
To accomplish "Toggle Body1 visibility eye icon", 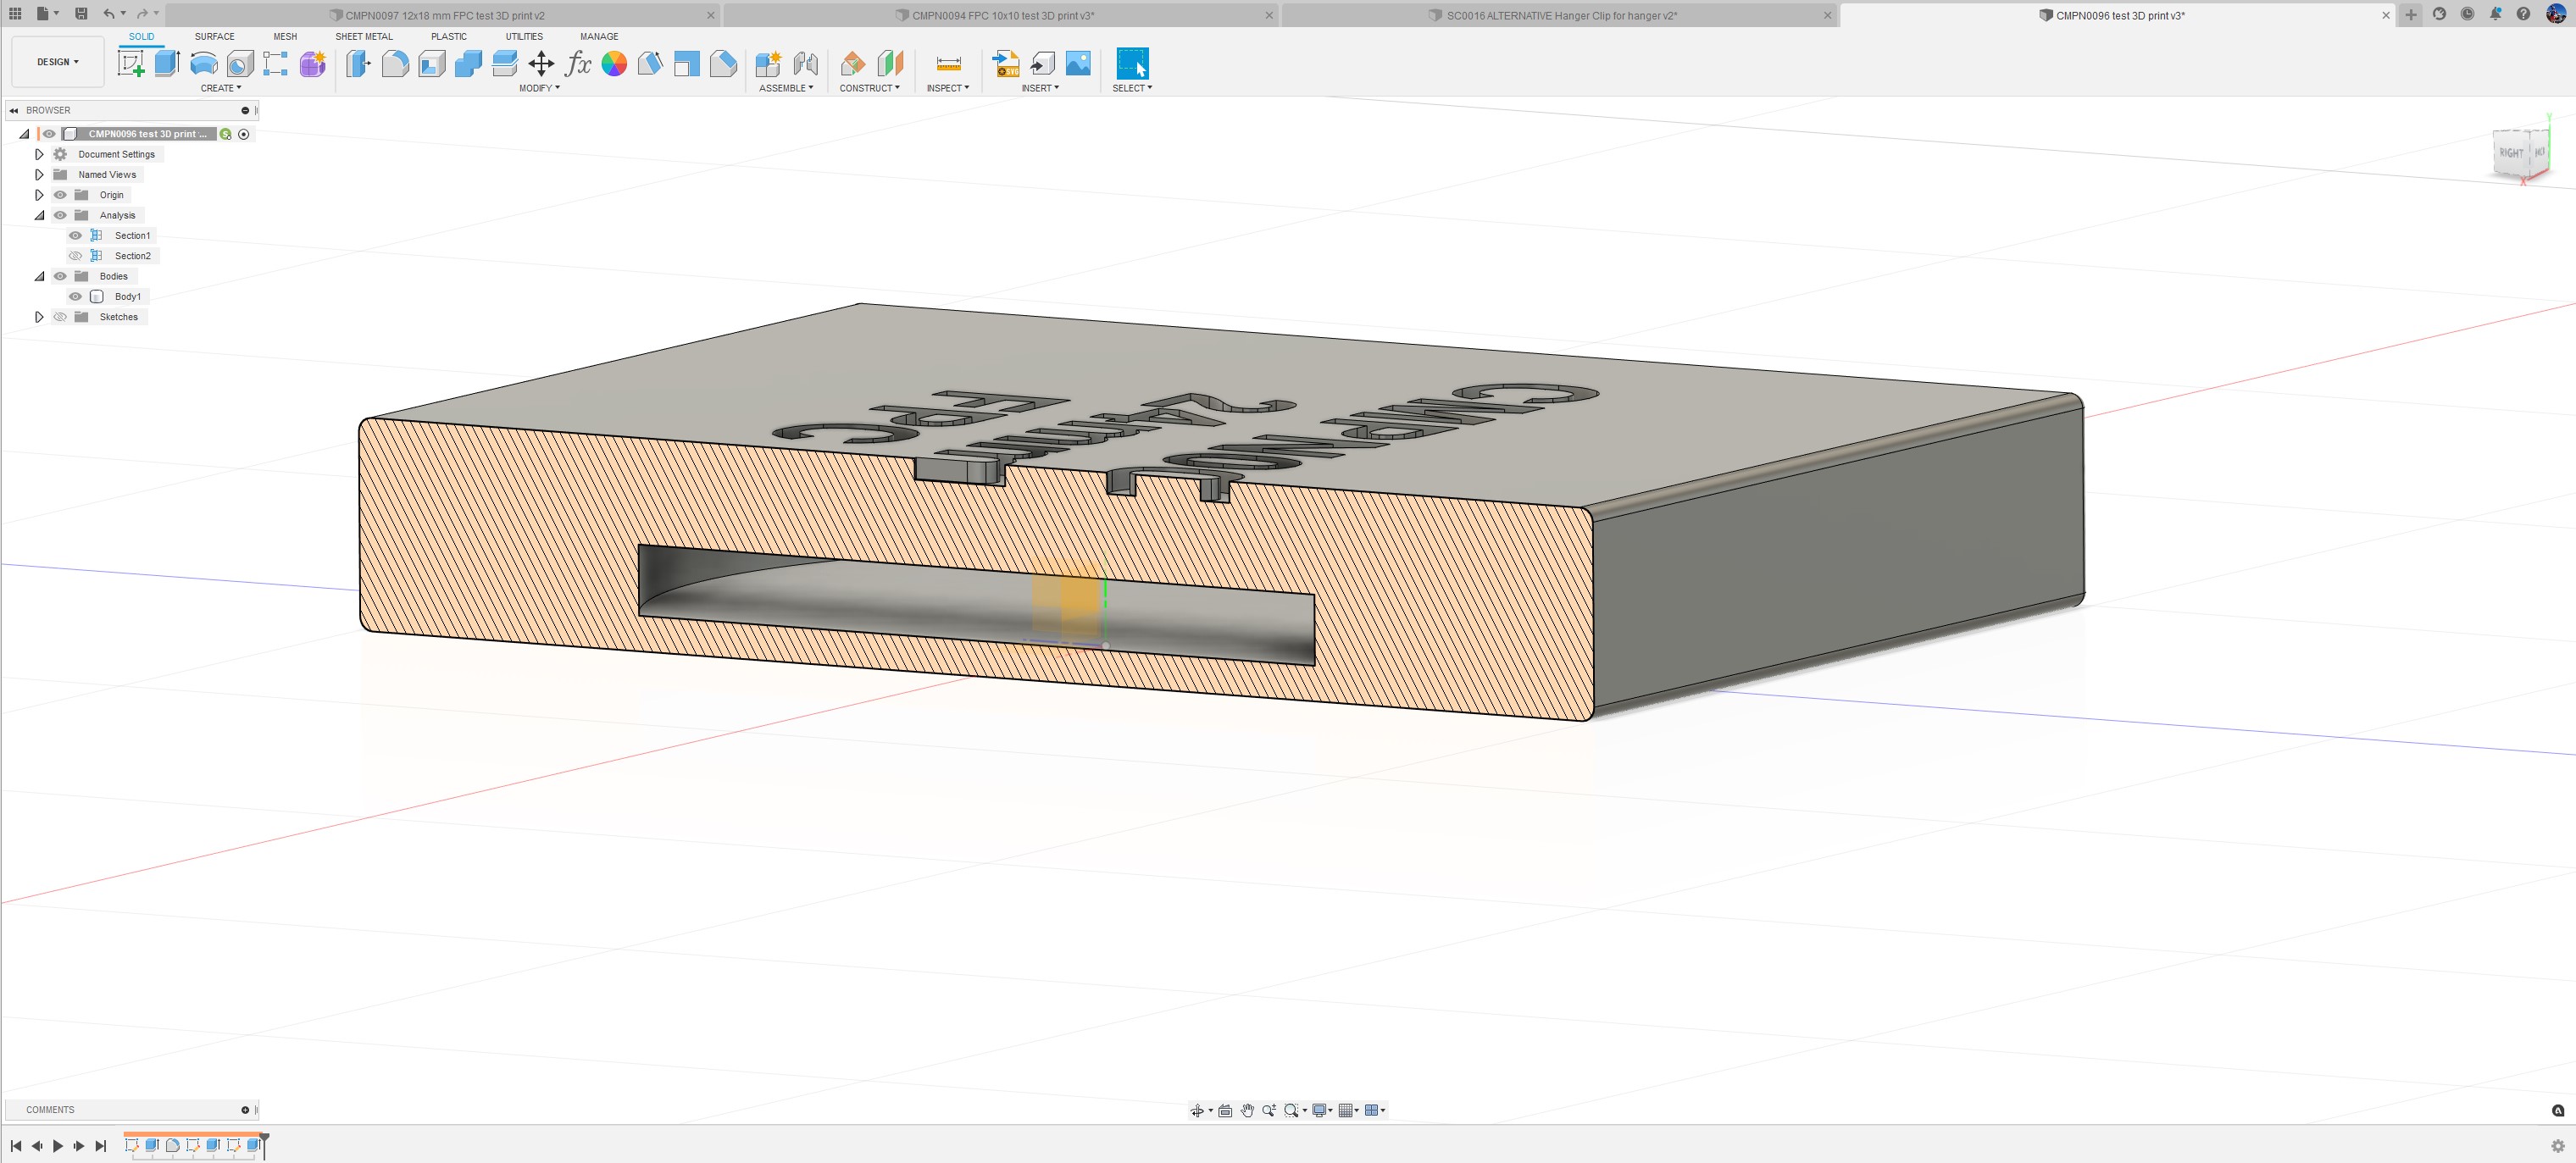I will (x=75, y=297).
